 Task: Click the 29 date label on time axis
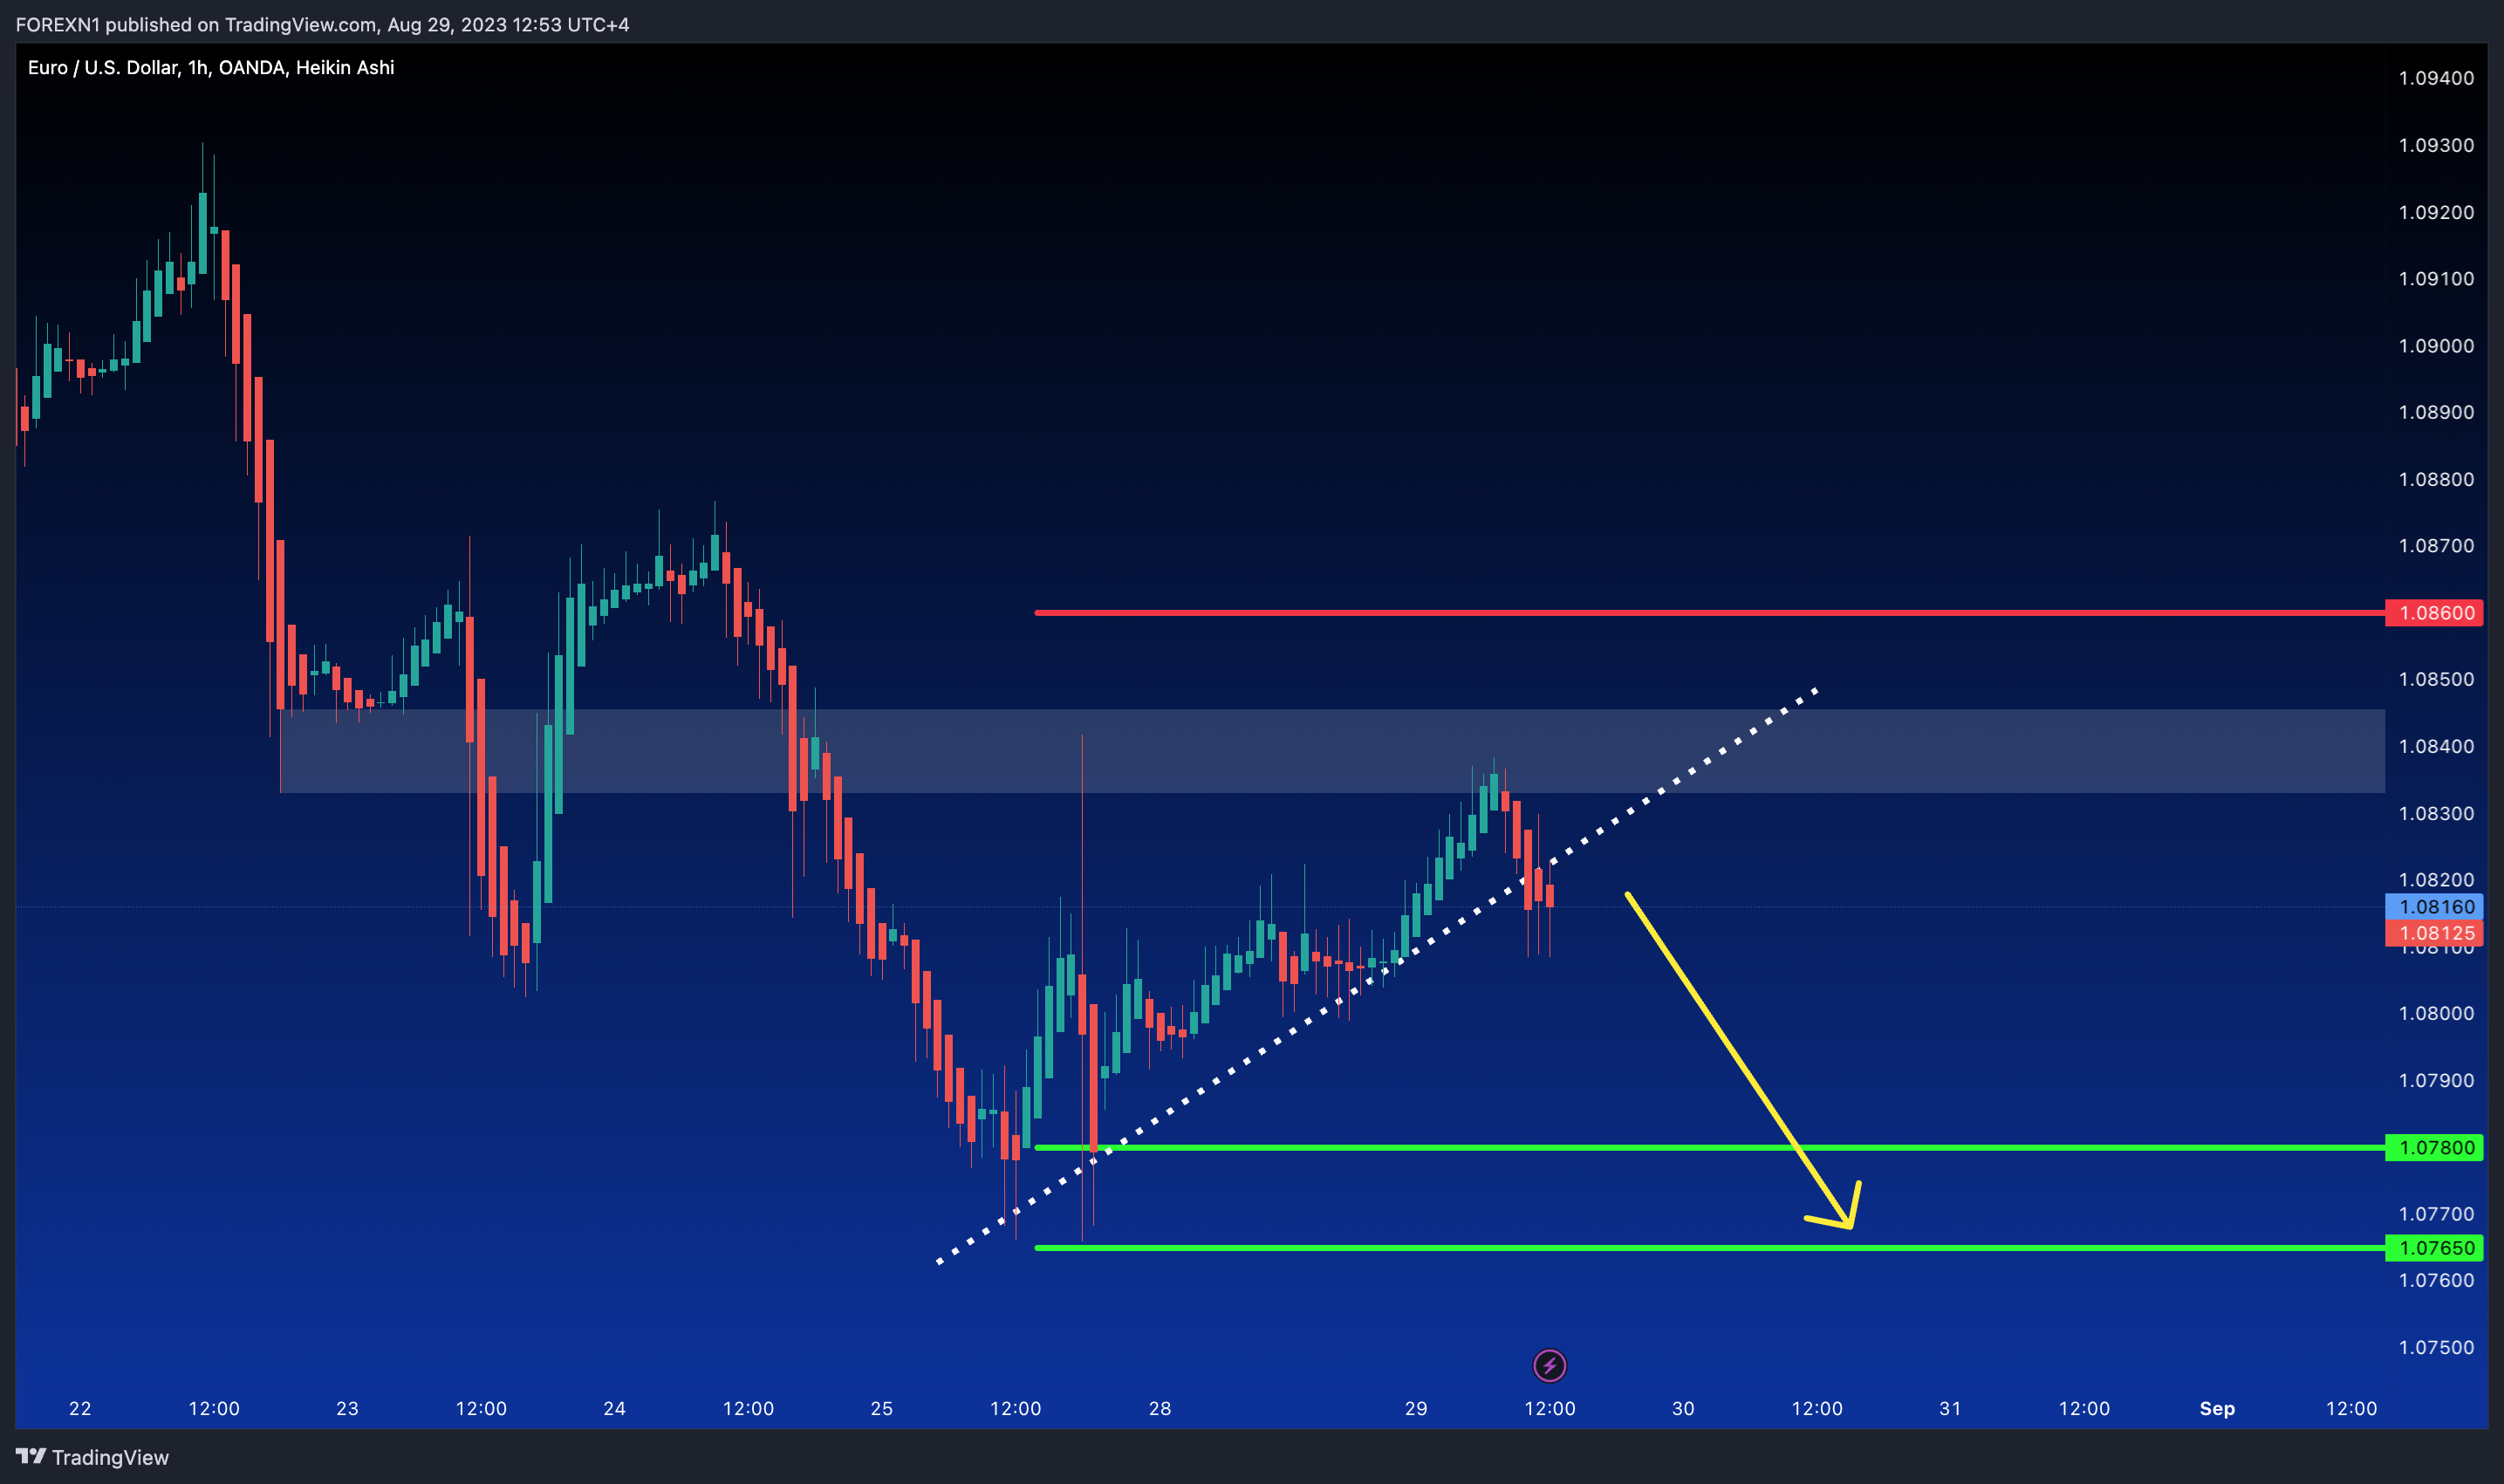coord(1416,1408)
